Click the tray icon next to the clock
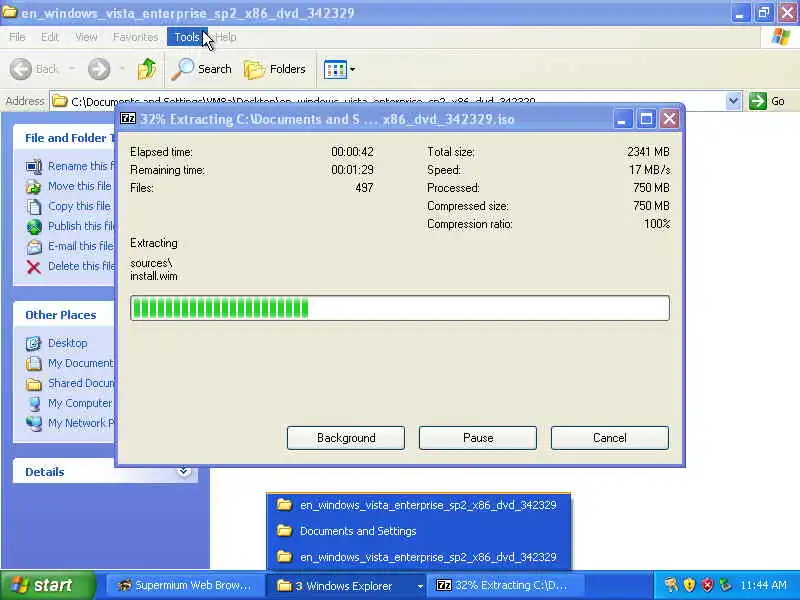Viewport: 800px width, 600px height. 725,585
